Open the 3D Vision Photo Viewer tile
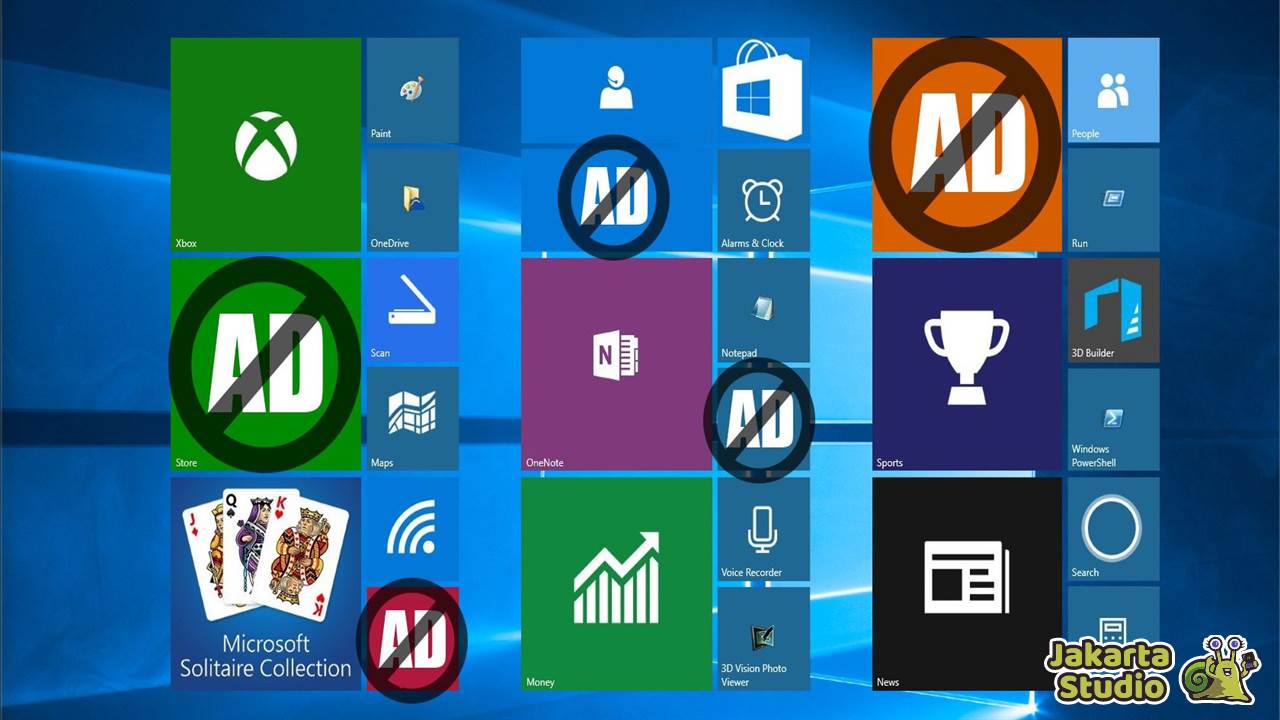This screenshot has height=720, width=1280. pos(763,639)
